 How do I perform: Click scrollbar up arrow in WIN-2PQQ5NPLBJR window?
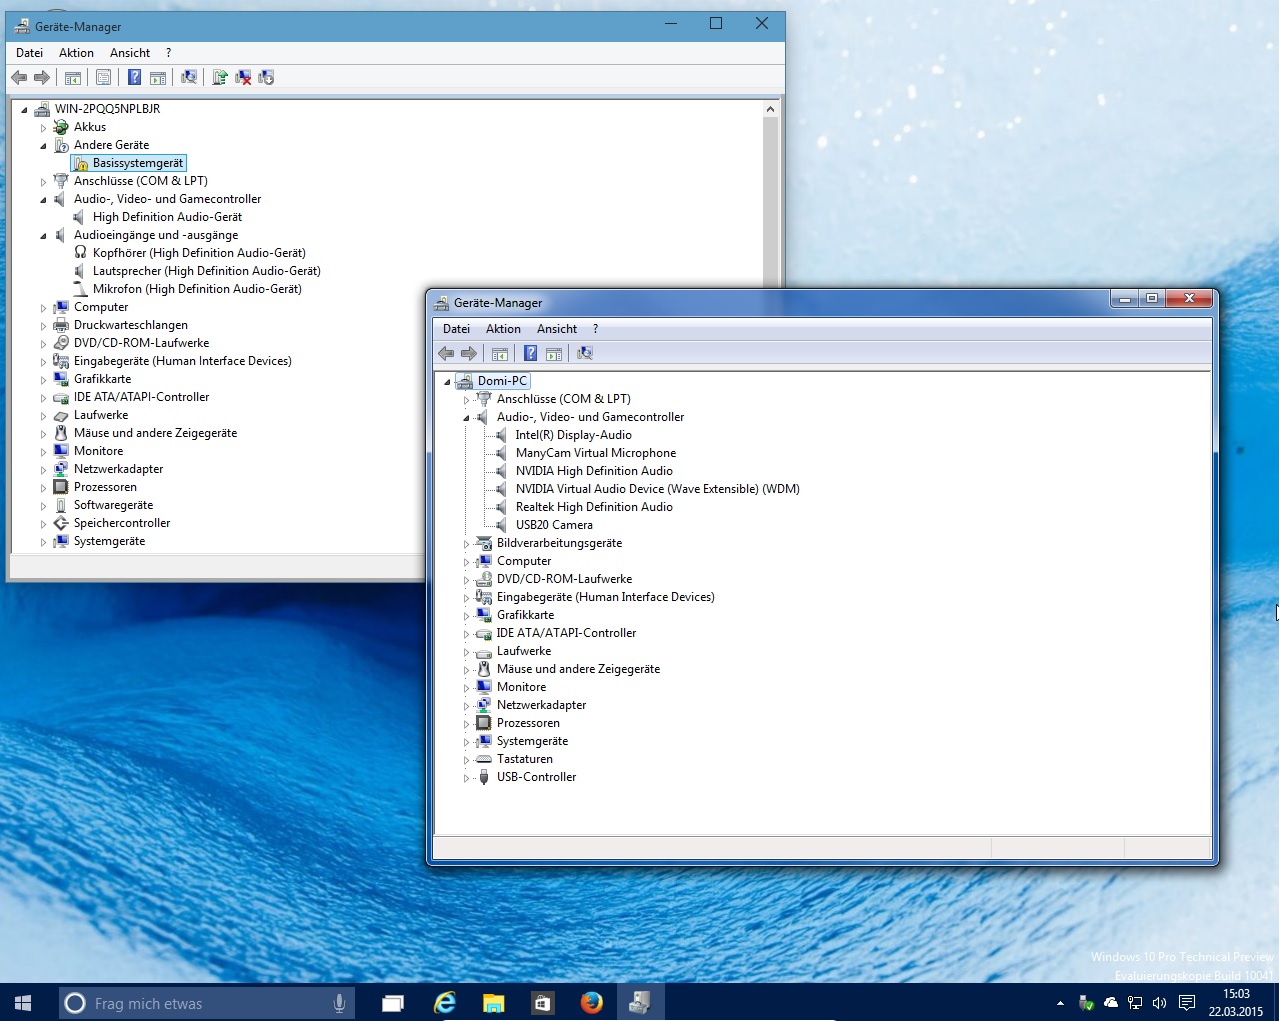tap(770, 109)
